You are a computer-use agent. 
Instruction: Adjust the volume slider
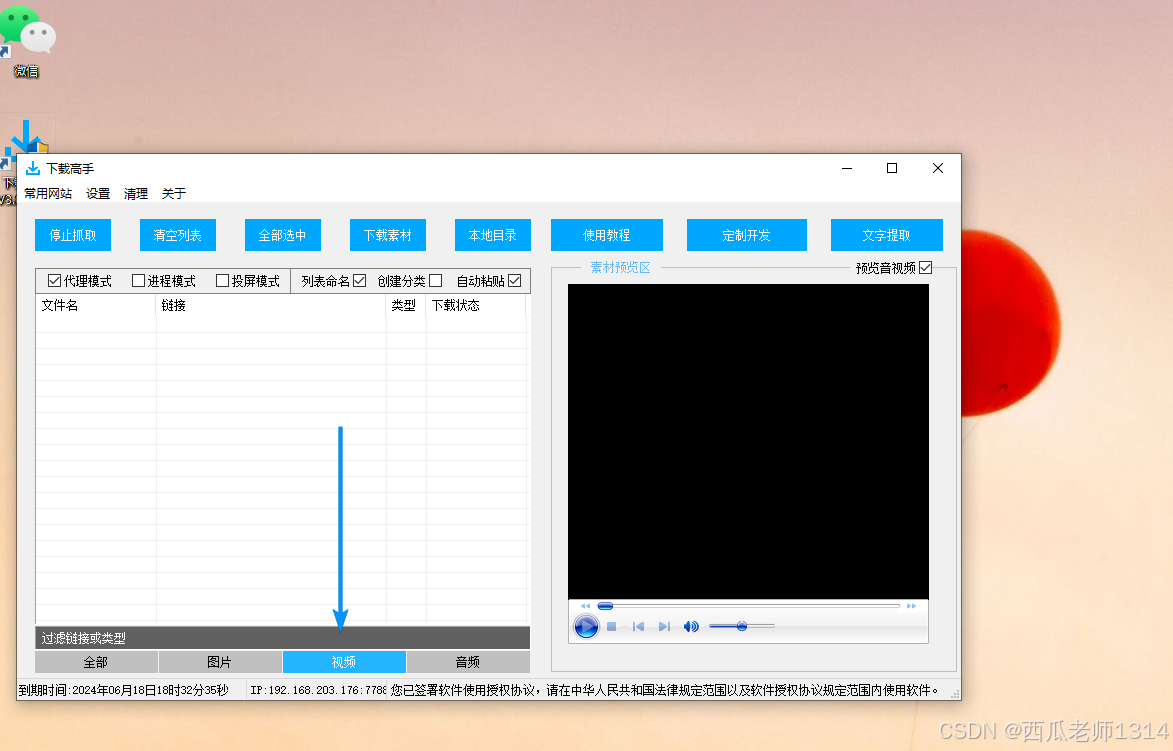(x=742, y=626)
